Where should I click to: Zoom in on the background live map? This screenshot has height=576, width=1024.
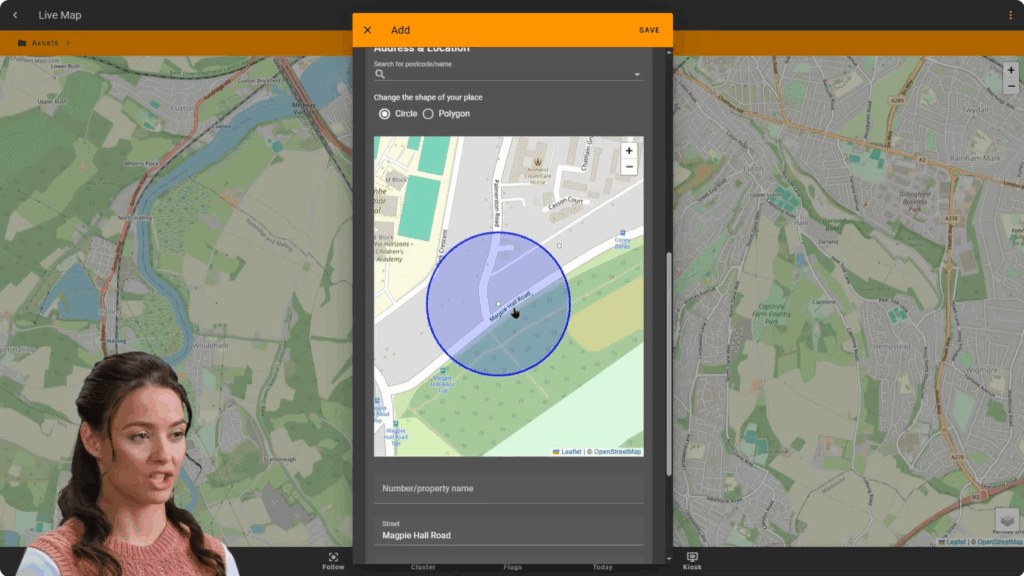click(1010, 71)
